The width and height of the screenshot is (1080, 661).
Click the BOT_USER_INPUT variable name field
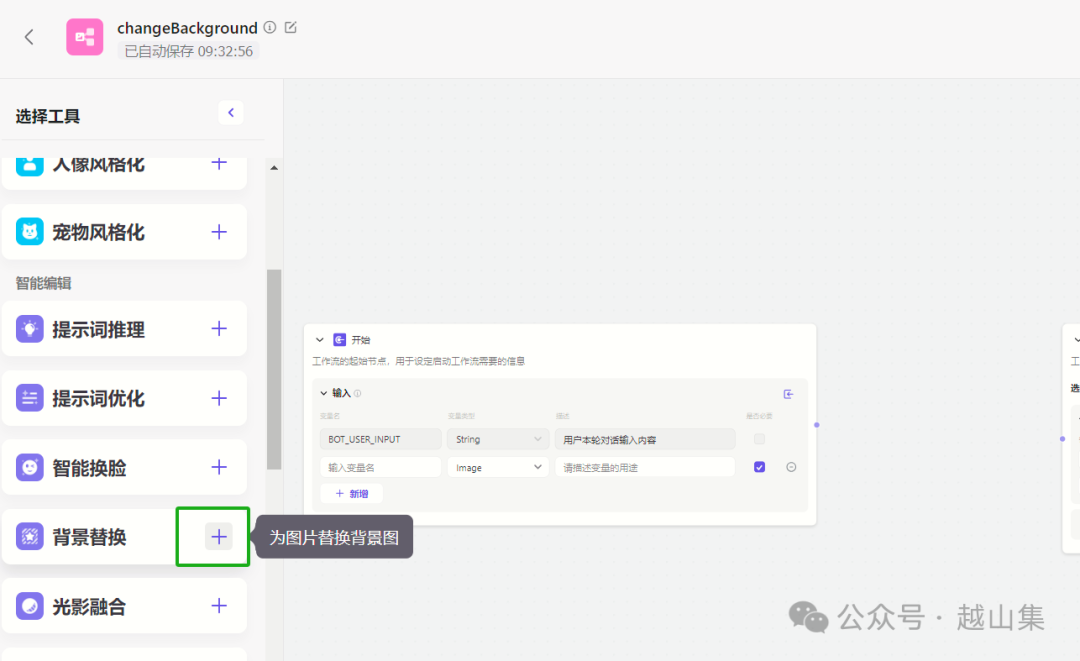coord(380,439)
